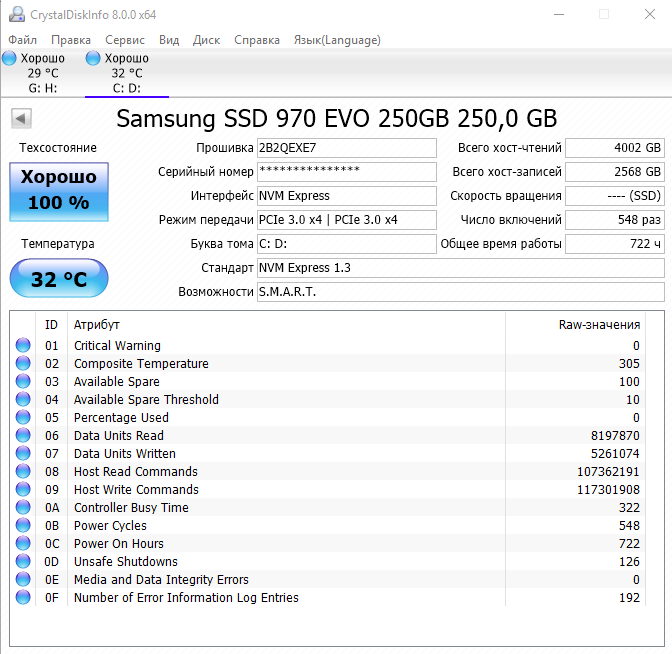Click the NVM Express 1.3 standard field
This screenshot has height=654, width=672.
pyautogui.click(x=461, y=268)
